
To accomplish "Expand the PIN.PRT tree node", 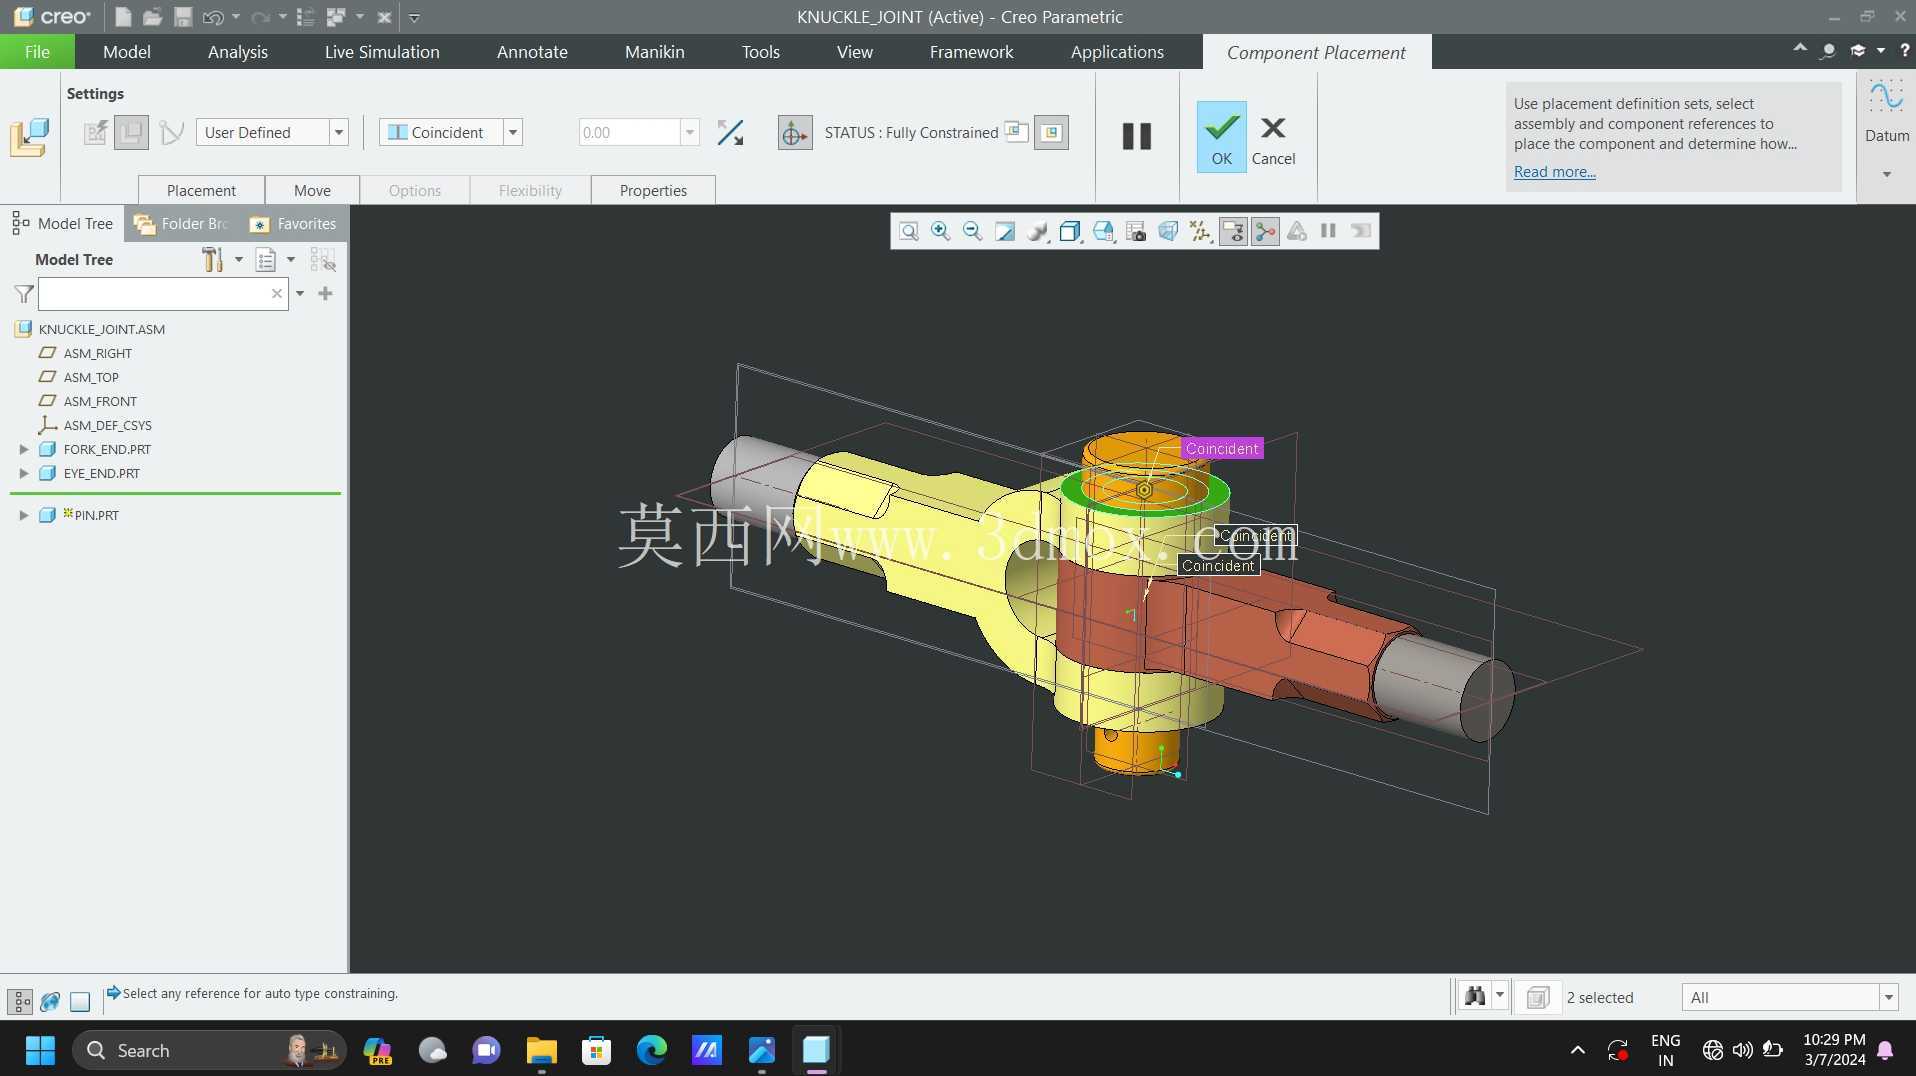I will (x=24, y=516).
